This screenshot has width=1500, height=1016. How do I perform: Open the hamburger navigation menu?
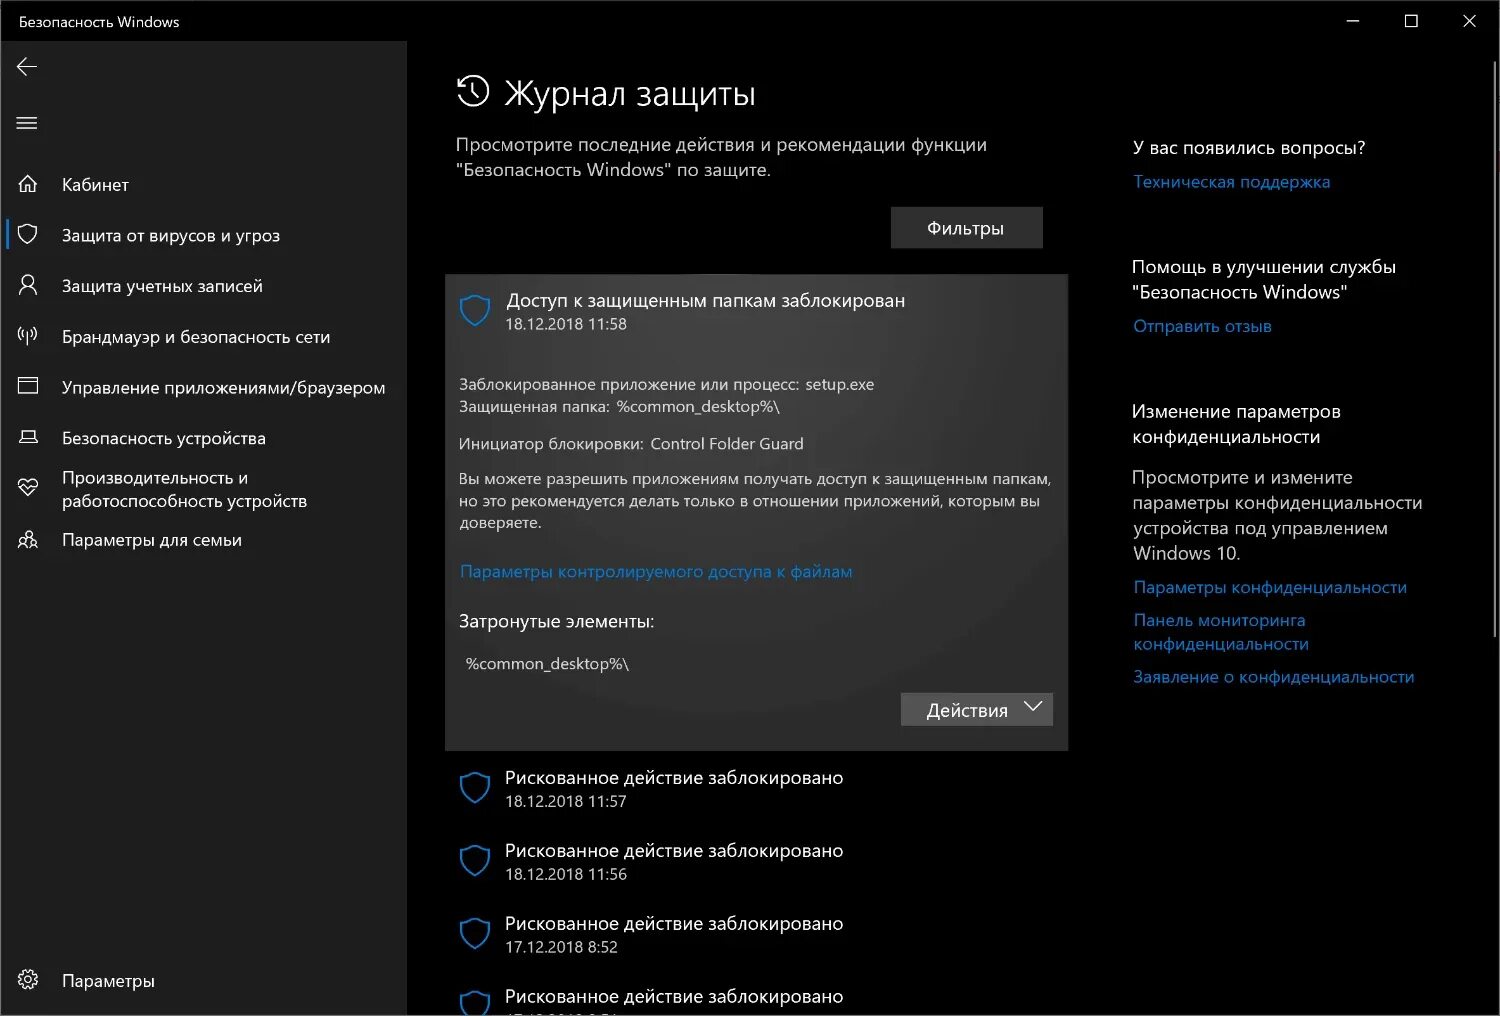[27, 123]
